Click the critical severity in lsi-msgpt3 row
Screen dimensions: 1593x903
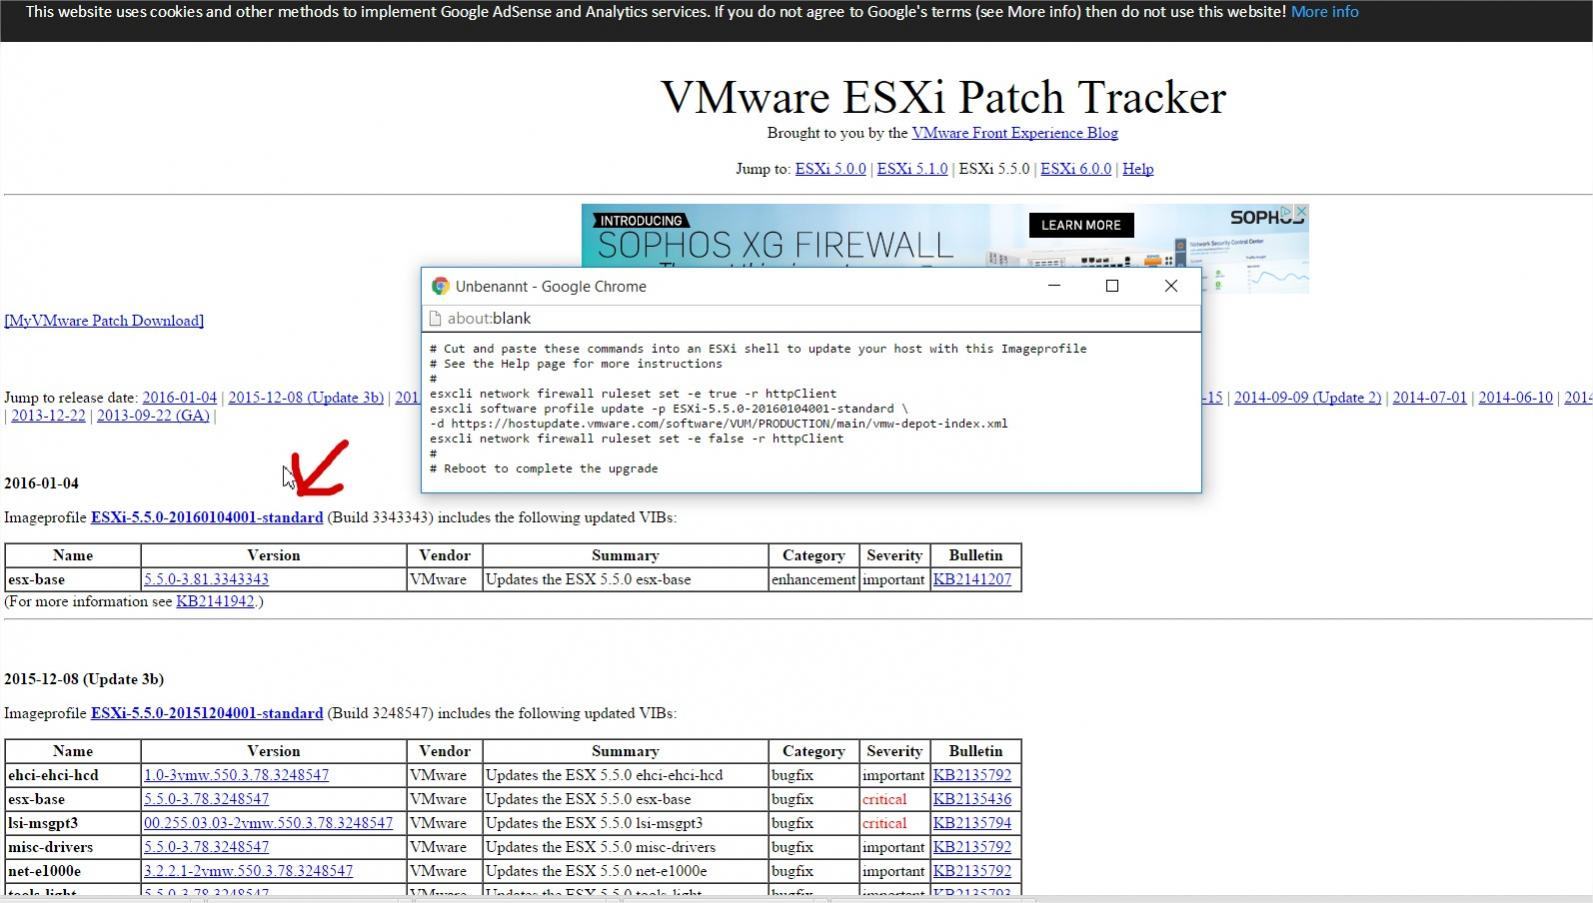pos(884,824)
